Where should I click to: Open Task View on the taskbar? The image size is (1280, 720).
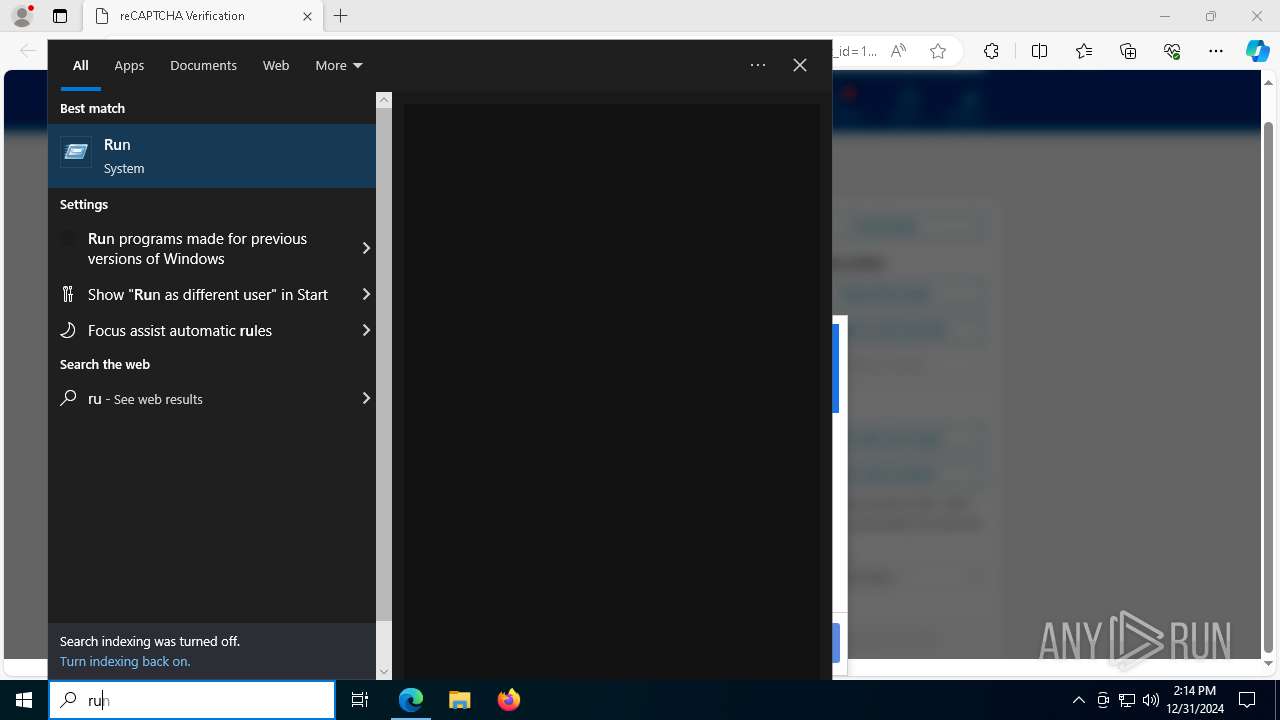[x=360, y=700]
